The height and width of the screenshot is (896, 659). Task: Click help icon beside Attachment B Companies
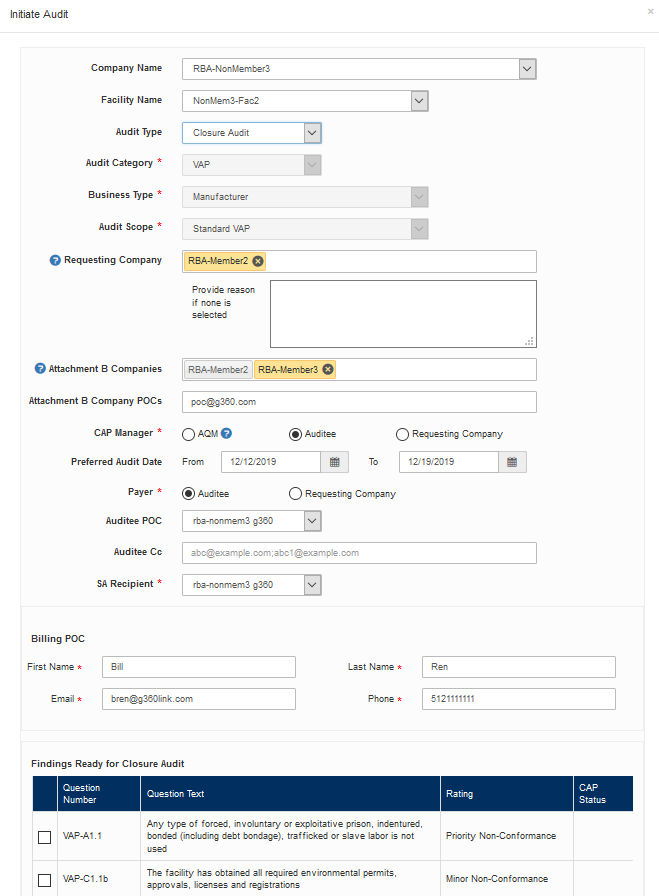point(40,369)
